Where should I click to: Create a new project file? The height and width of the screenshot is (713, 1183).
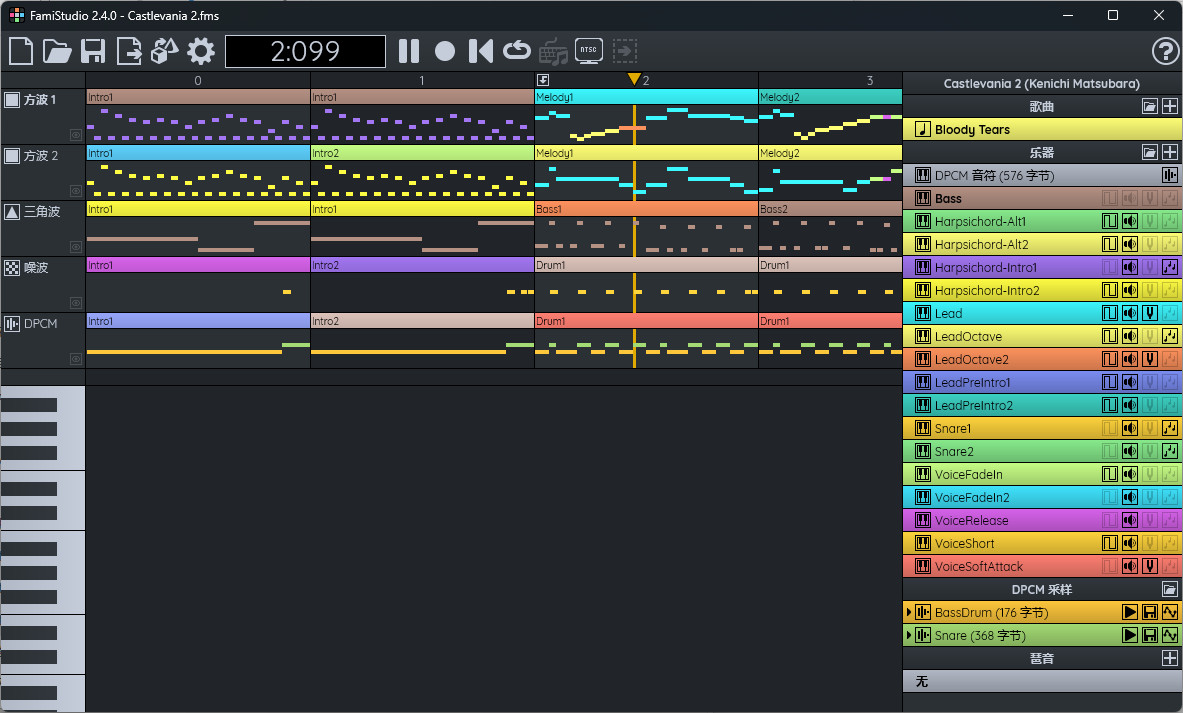[21, 51]
